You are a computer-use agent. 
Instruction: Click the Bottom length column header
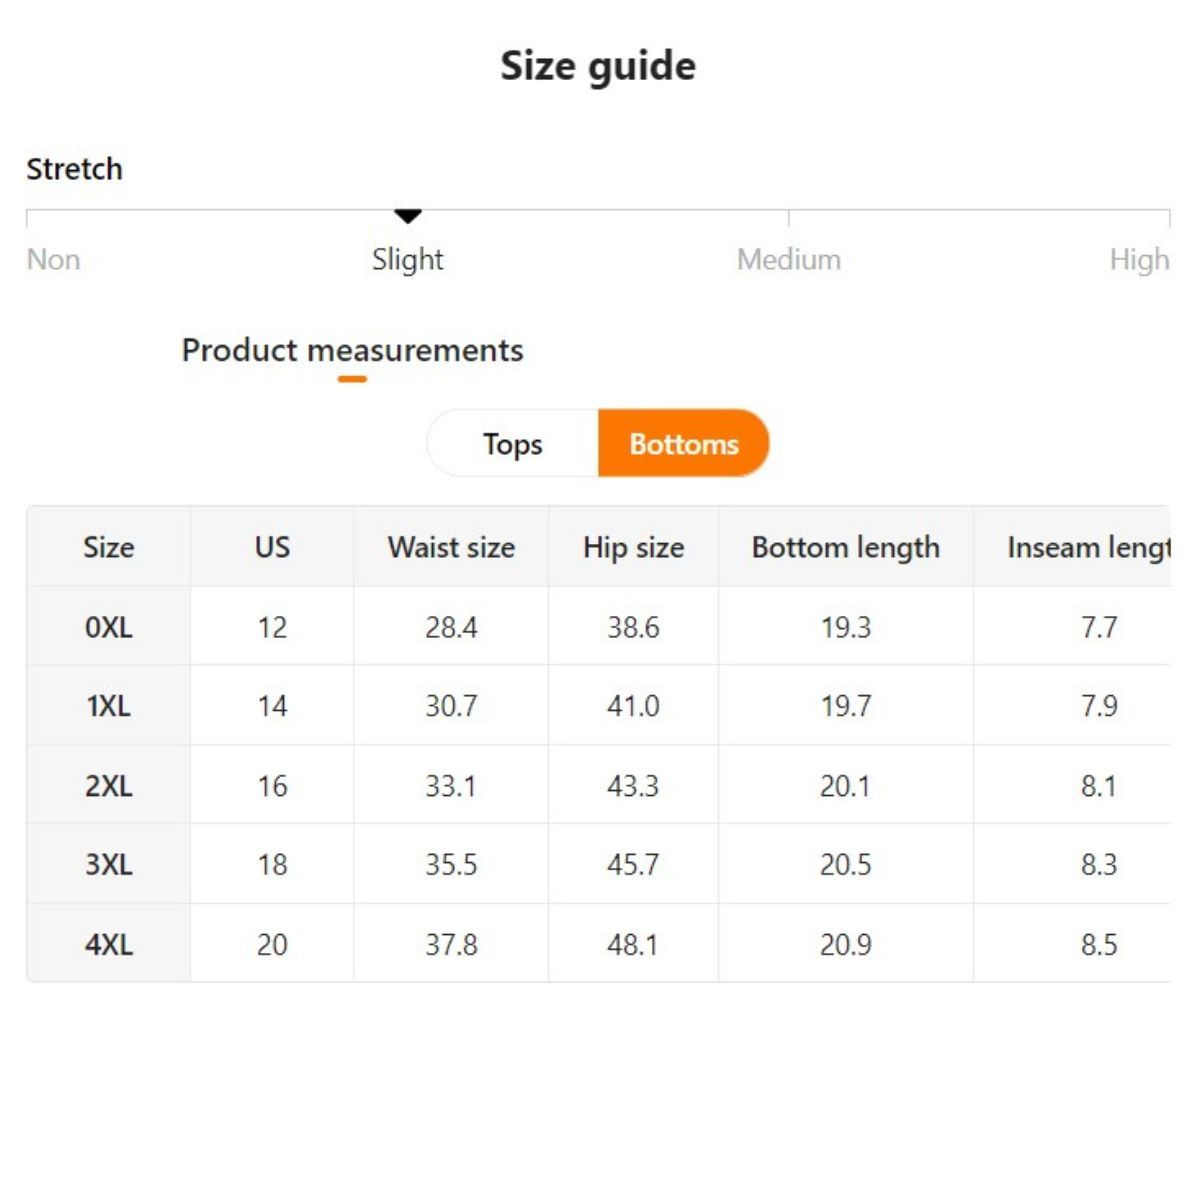845,547
